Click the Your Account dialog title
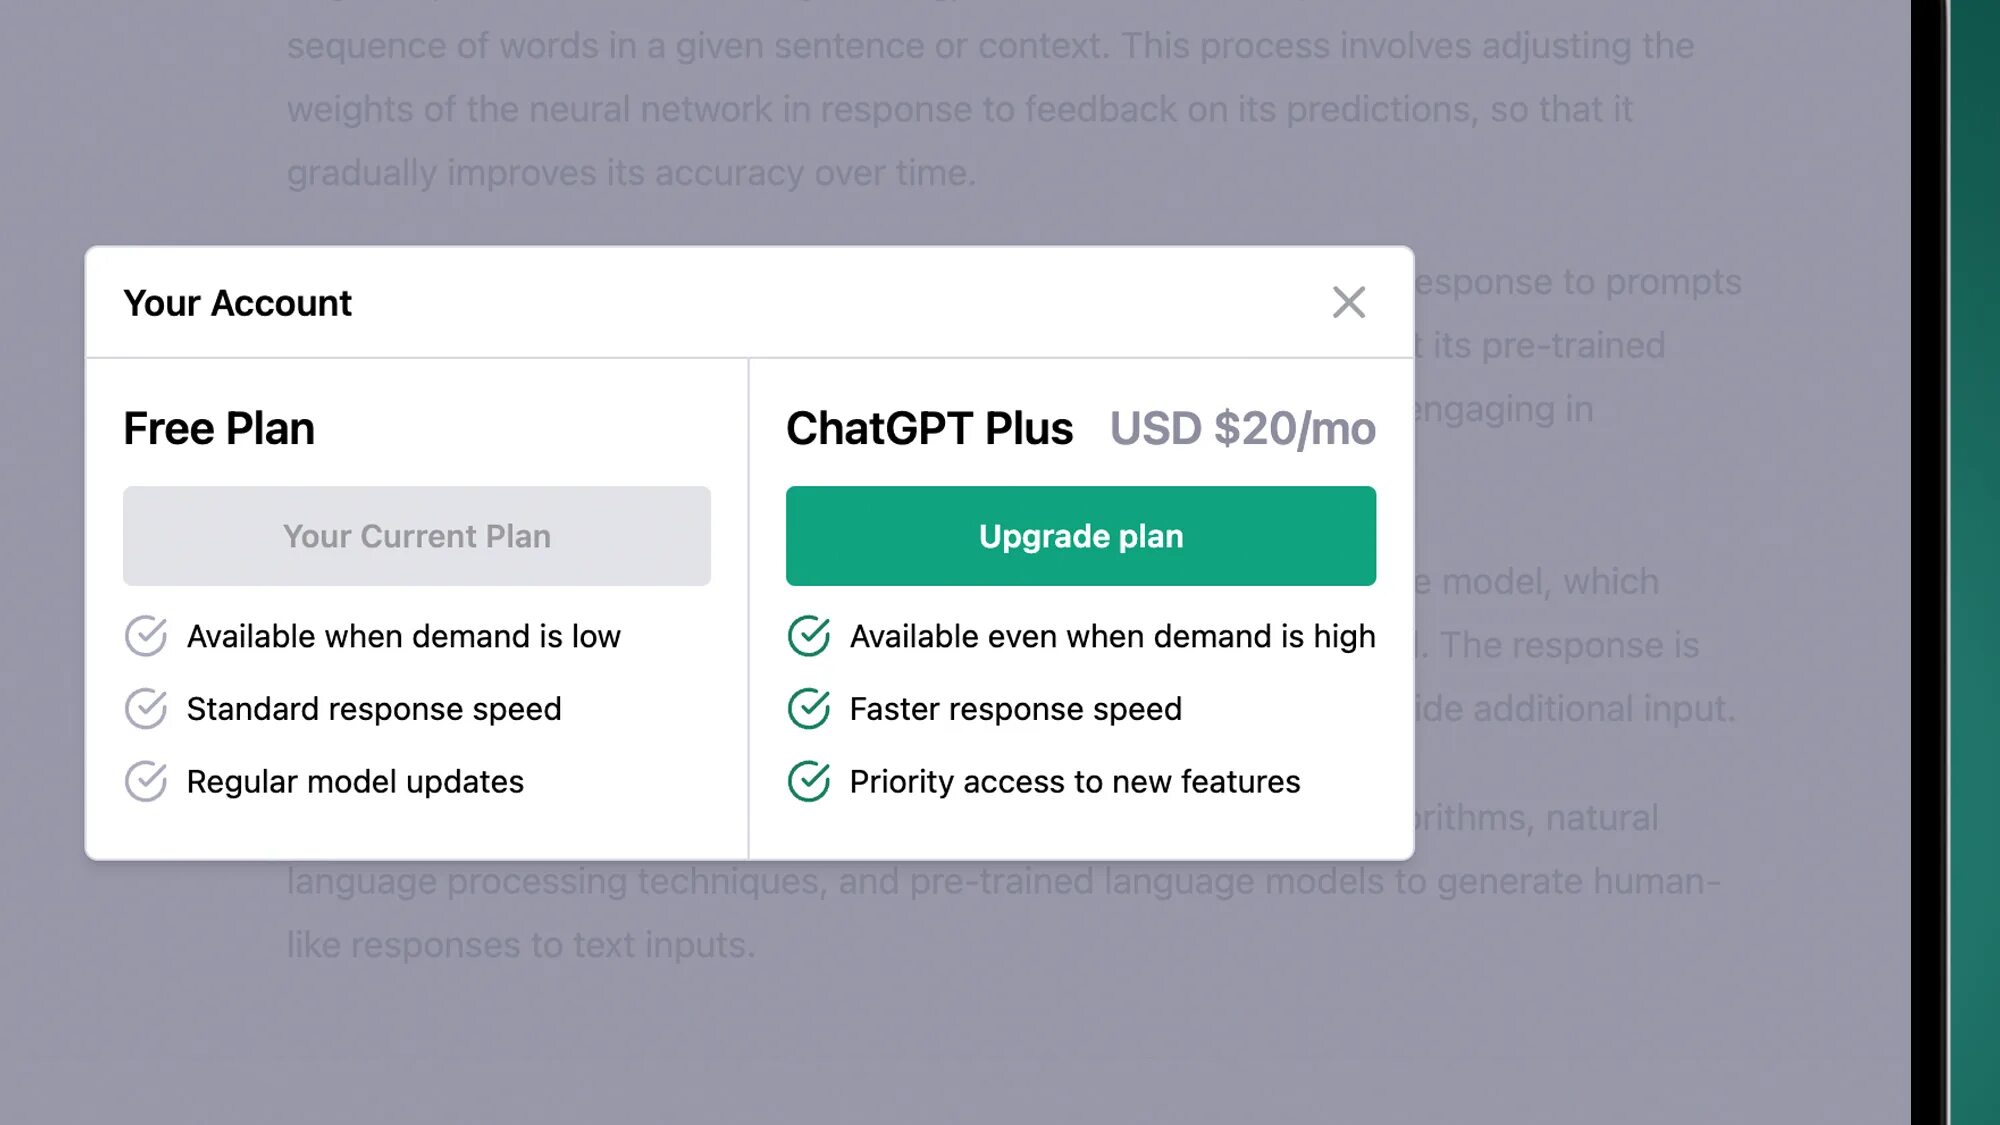This screenshot has width=2000, height=1125. [x=237, y=303]
